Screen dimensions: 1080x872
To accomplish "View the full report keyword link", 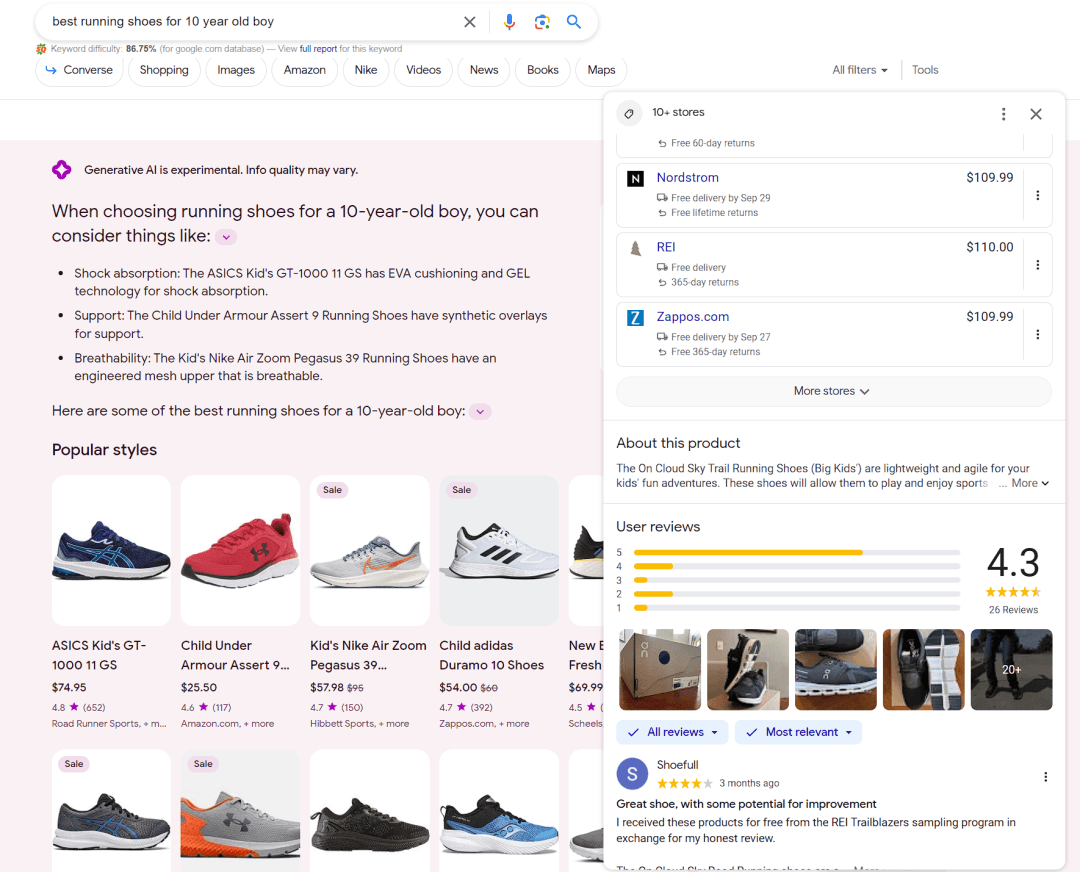I will [318, 49].
